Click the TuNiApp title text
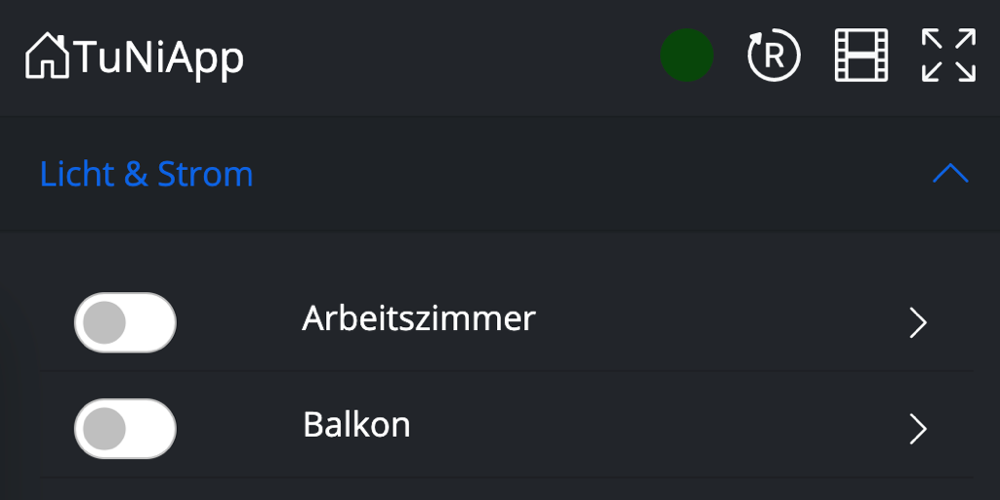Screen dimensions: 1000x500 158,58
